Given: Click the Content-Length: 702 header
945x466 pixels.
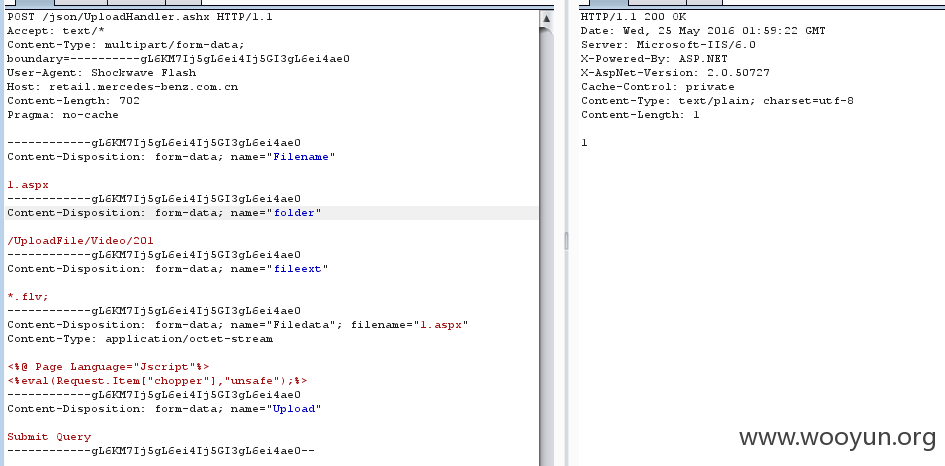Looking at the screenshot, I should (x=74, y=101).
